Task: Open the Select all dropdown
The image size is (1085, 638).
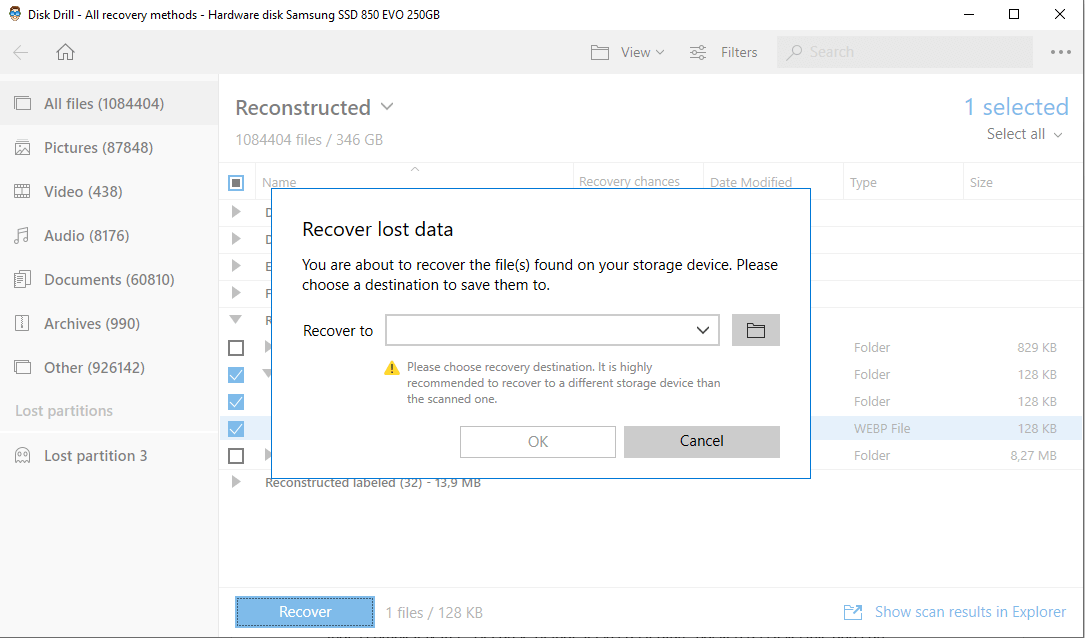Action: pyautogui.click(x=1024, y=134)
